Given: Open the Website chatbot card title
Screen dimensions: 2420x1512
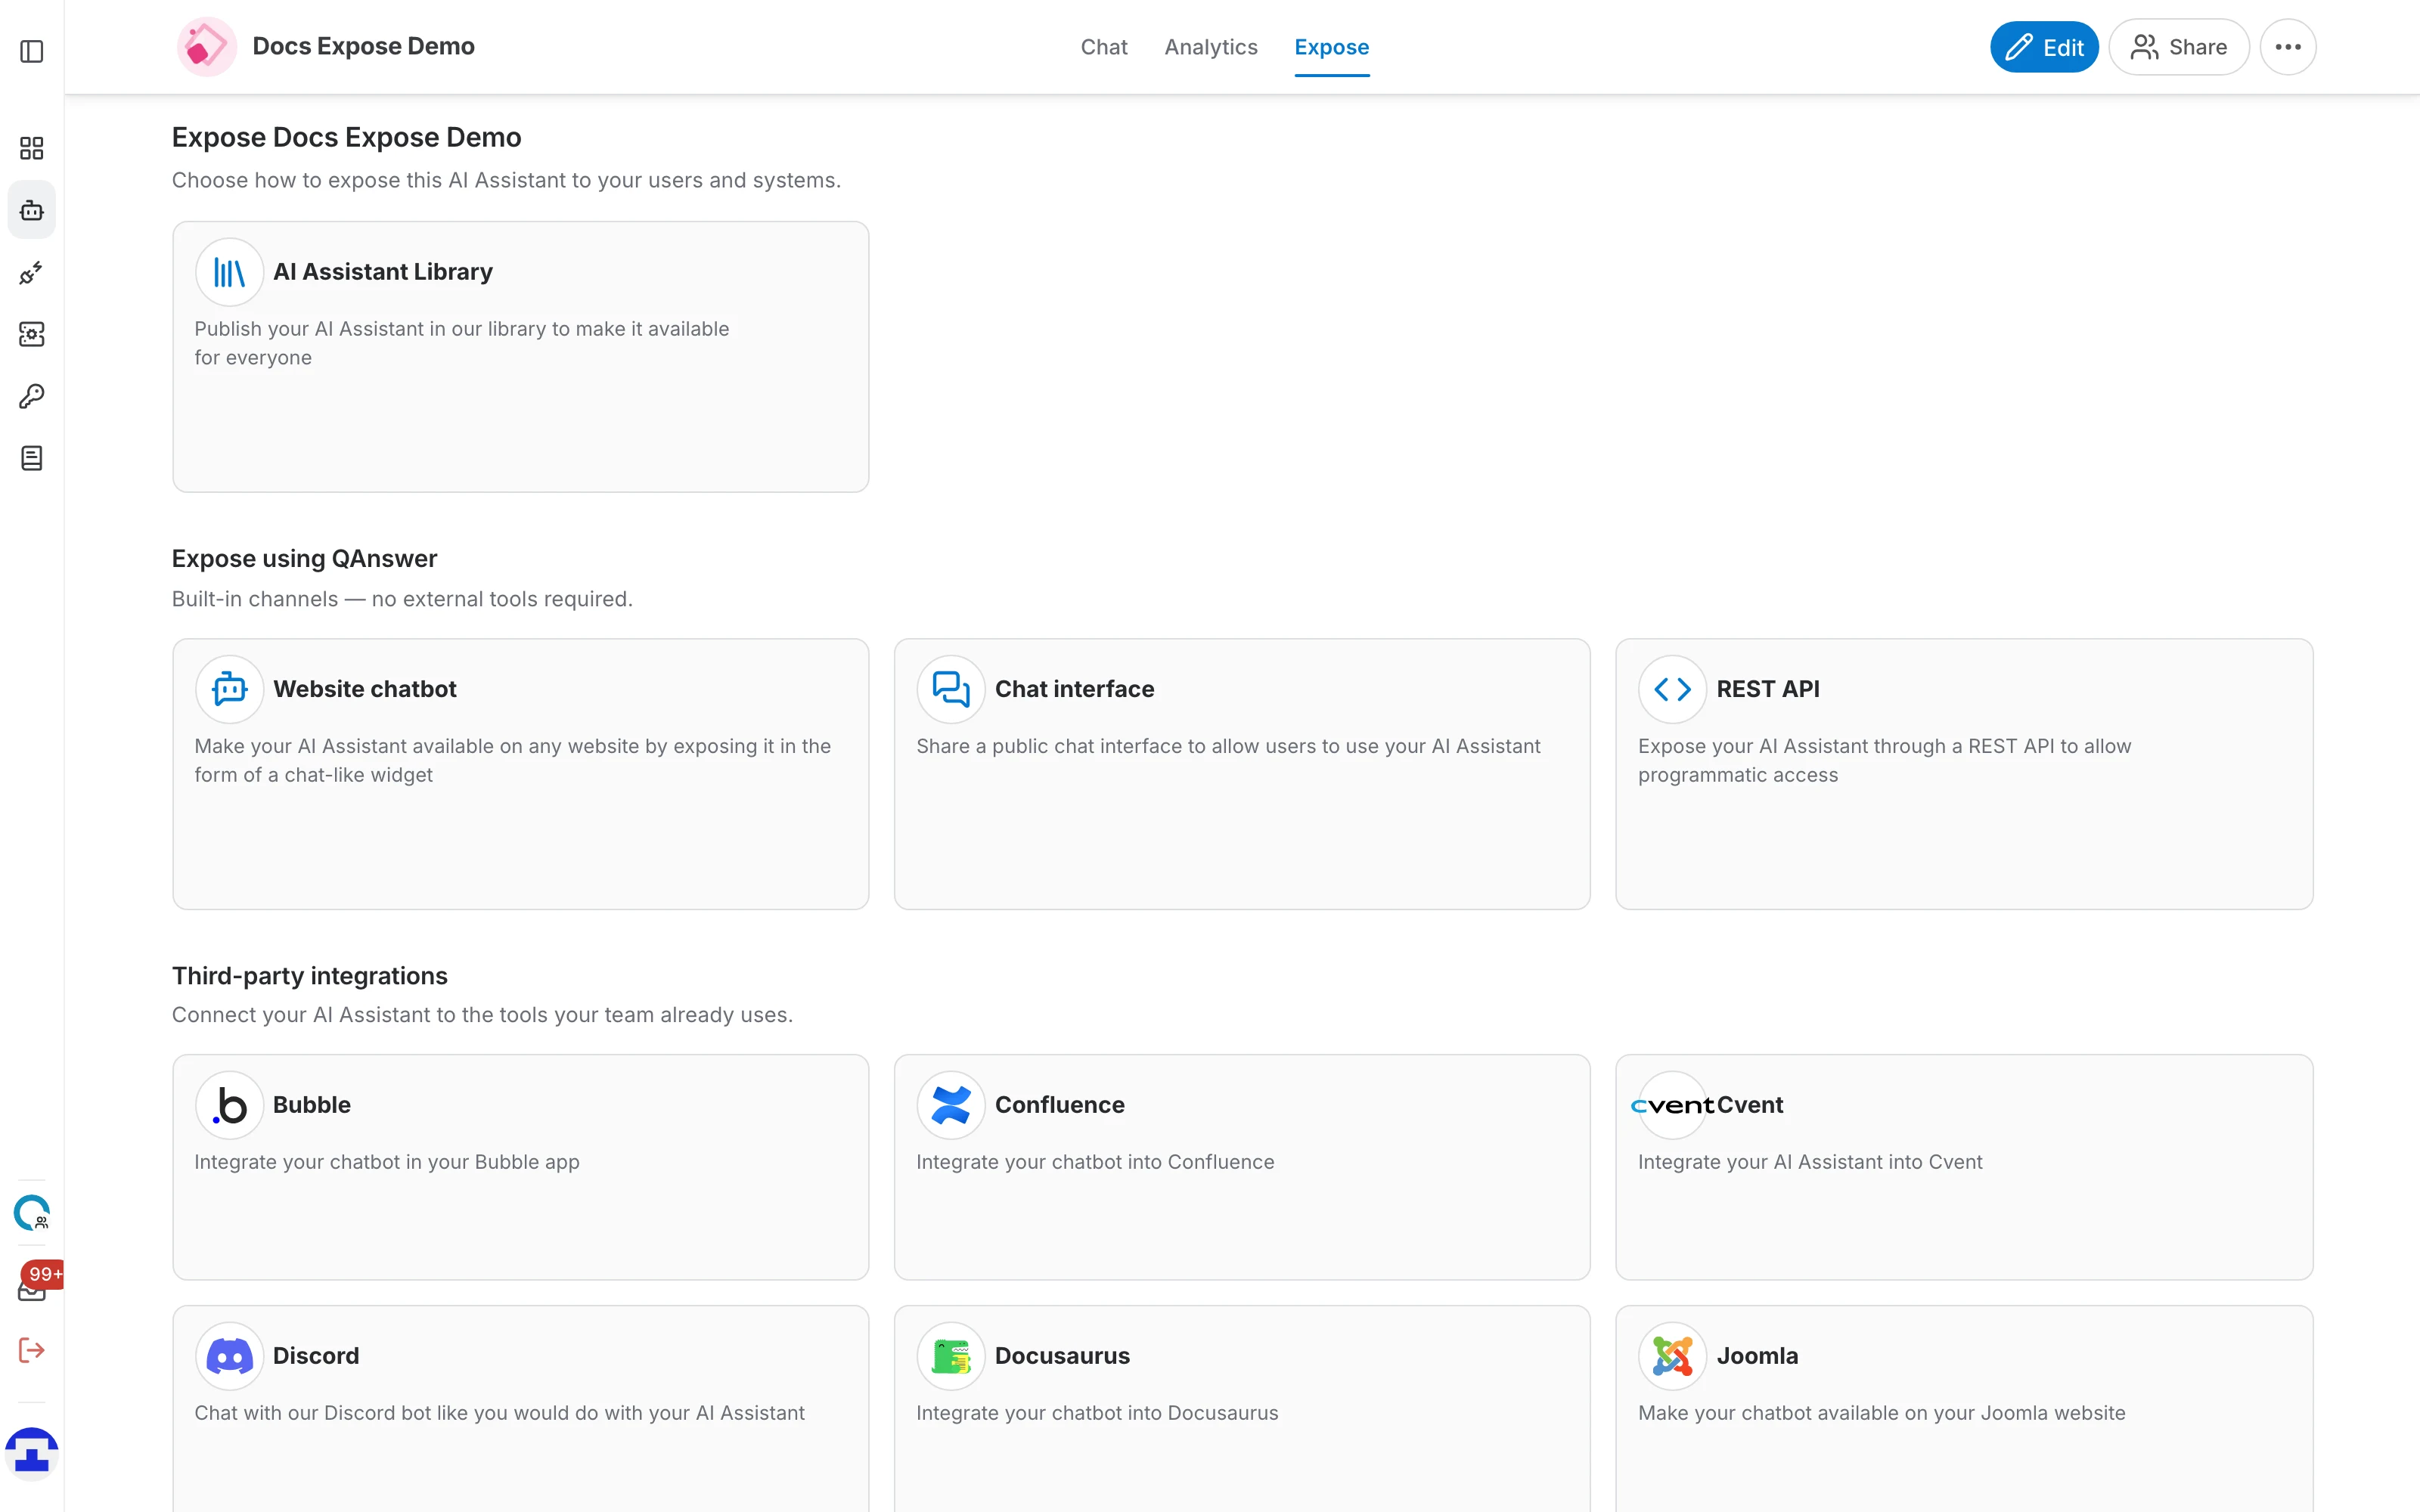Looking at the screenshot, I should click(x=365, y=689).
